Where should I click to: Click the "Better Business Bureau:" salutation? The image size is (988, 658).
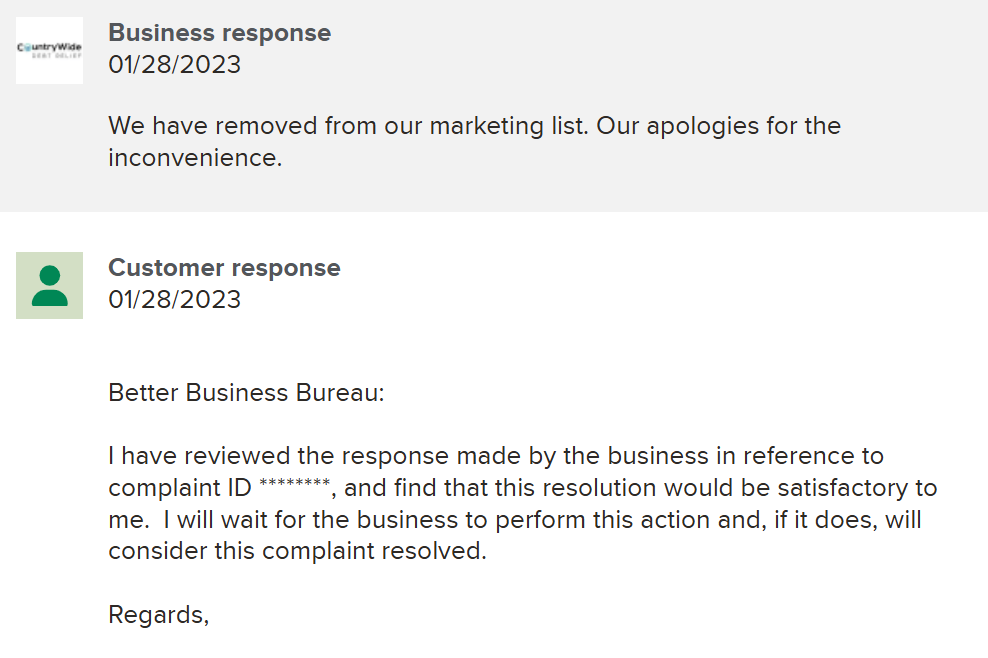[246, 393]
